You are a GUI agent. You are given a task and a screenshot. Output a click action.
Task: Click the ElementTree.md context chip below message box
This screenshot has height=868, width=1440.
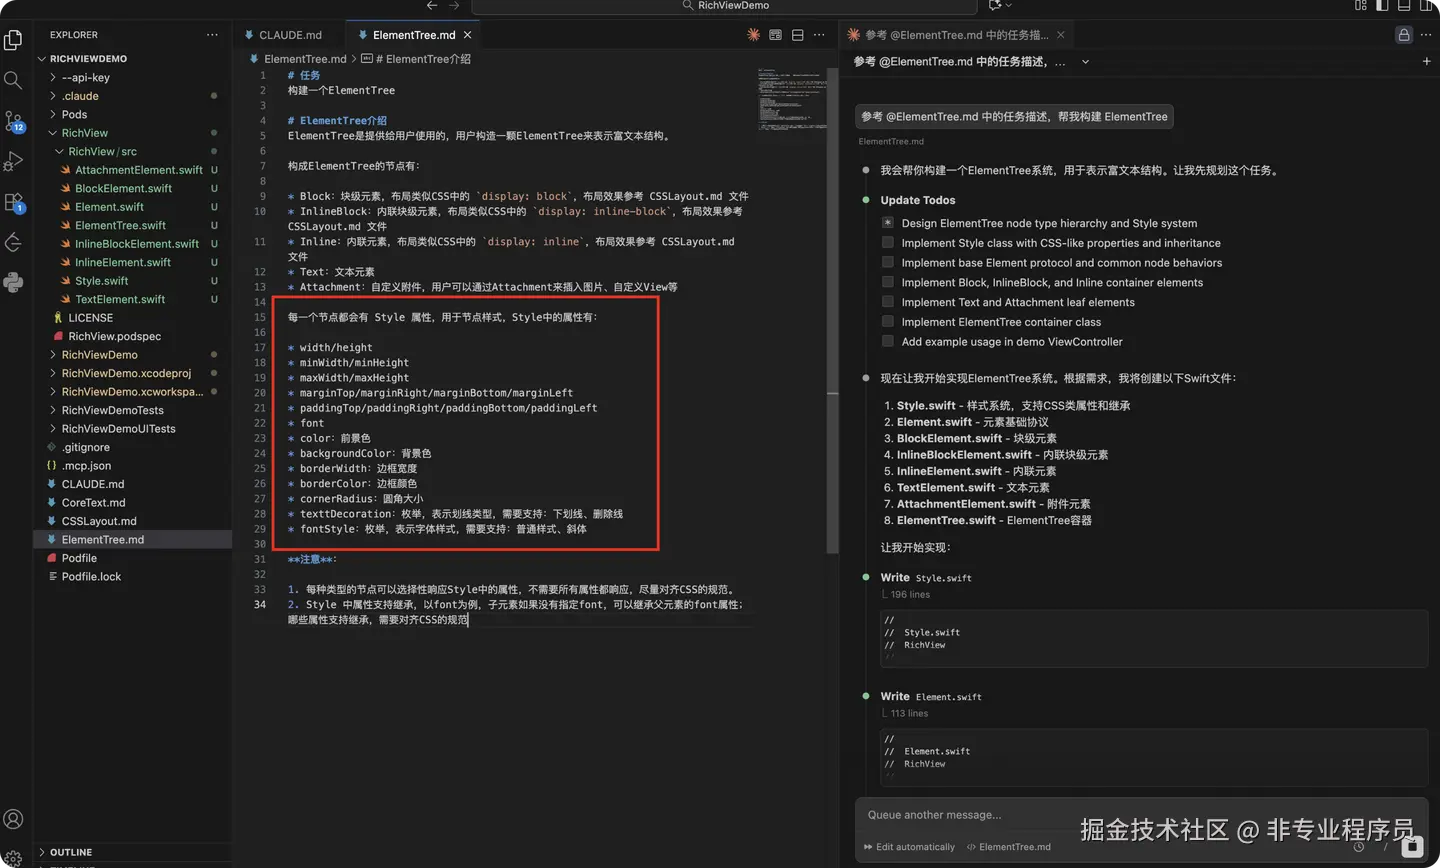(1009, 847)
